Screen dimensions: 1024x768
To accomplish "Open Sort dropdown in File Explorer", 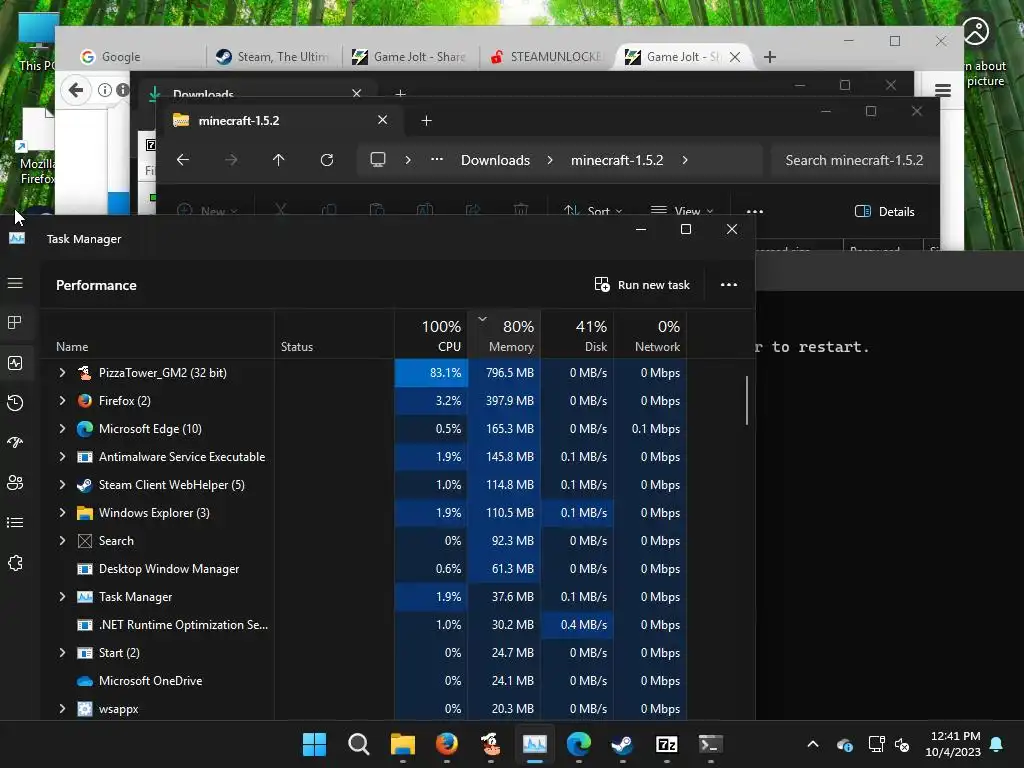I will pos(593,210).
